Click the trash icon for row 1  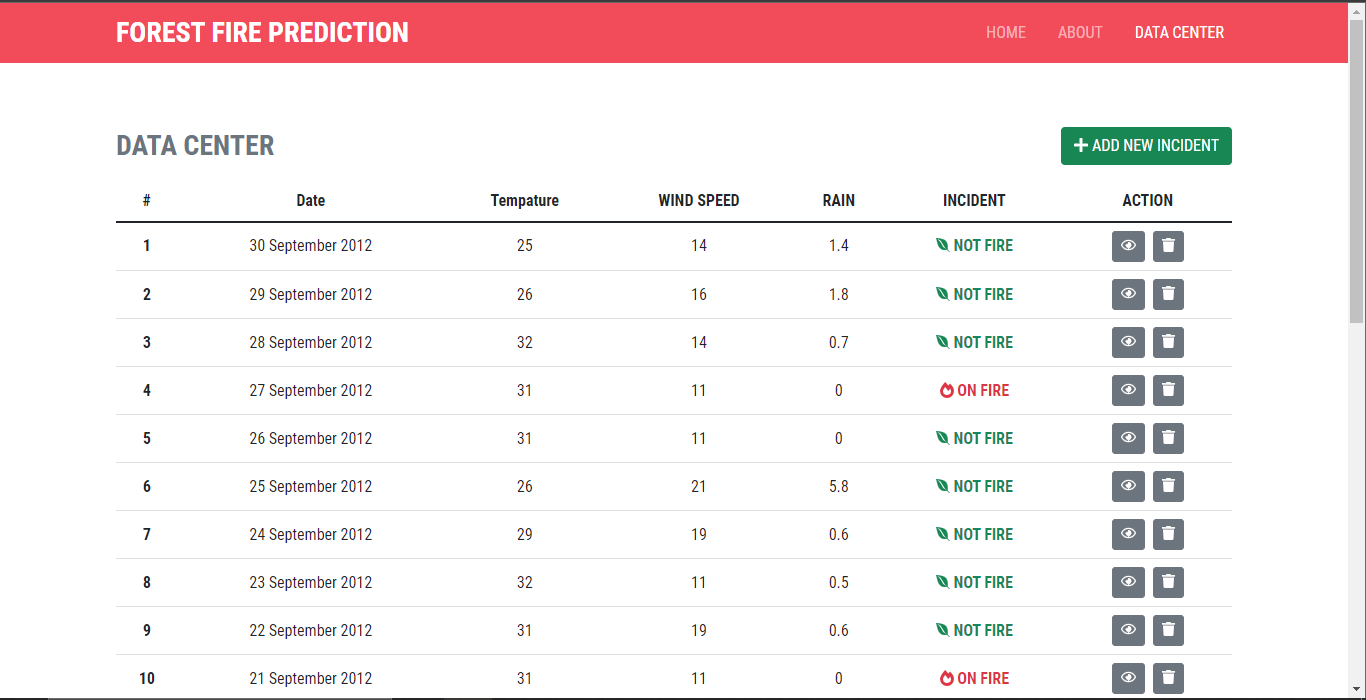click(1168, 246)
